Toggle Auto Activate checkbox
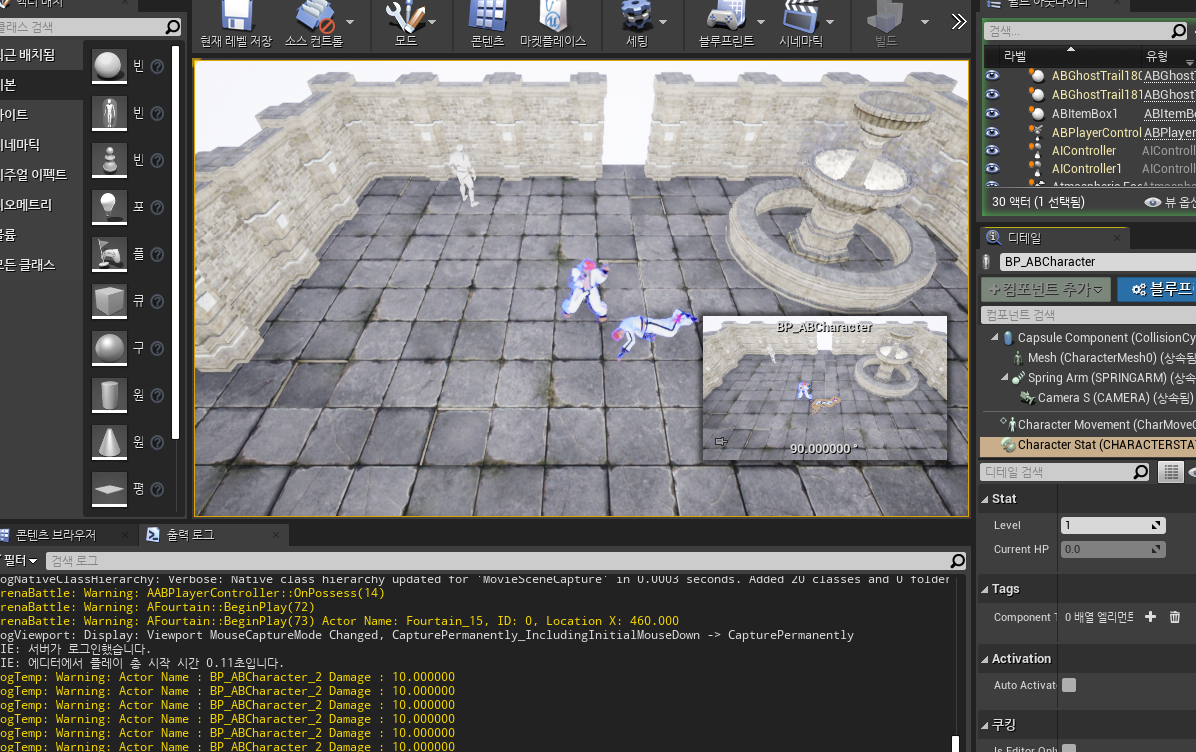Viewport: 1196px width, 752px height. 1069,685
